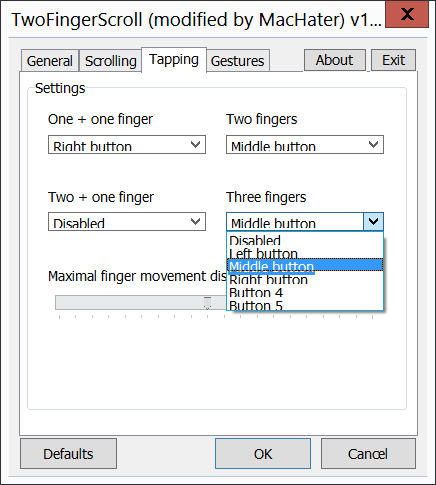This screenshot has width=436, height=485.
Task: Select Button 4 option
Action: tap(305, 292)
